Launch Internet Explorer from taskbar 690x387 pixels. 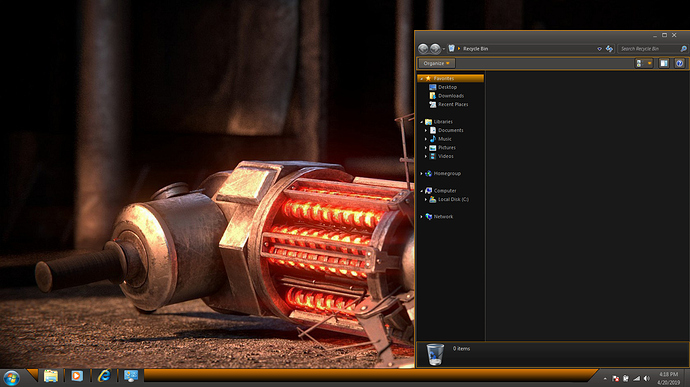(x=104, y=376)
